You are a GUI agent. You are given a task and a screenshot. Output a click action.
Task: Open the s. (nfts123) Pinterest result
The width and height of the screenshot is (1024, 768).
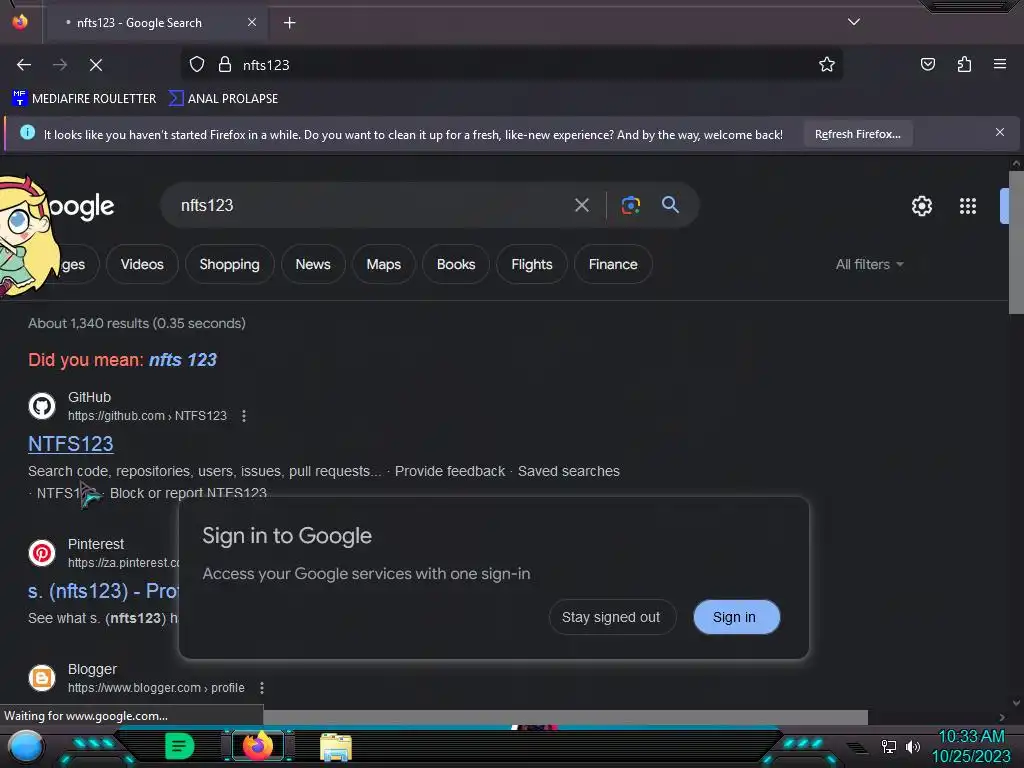(103, 591)
